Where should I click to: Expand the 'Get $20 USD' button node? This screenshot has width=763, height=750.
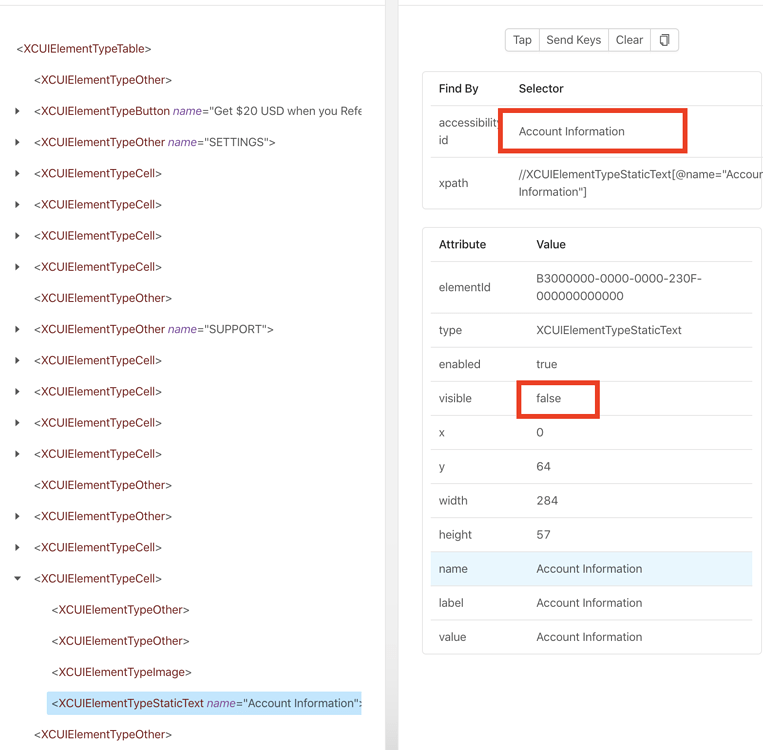(x=18, y=111)
